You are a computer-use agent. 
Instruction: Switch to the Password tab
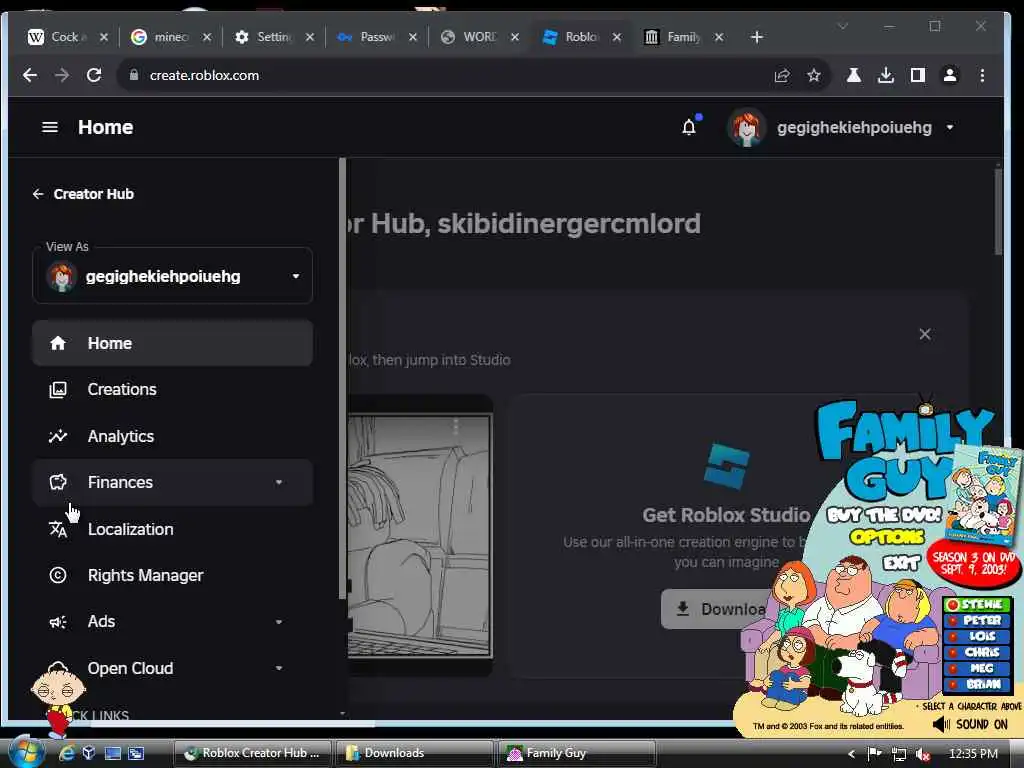click(x=374, y=37)
